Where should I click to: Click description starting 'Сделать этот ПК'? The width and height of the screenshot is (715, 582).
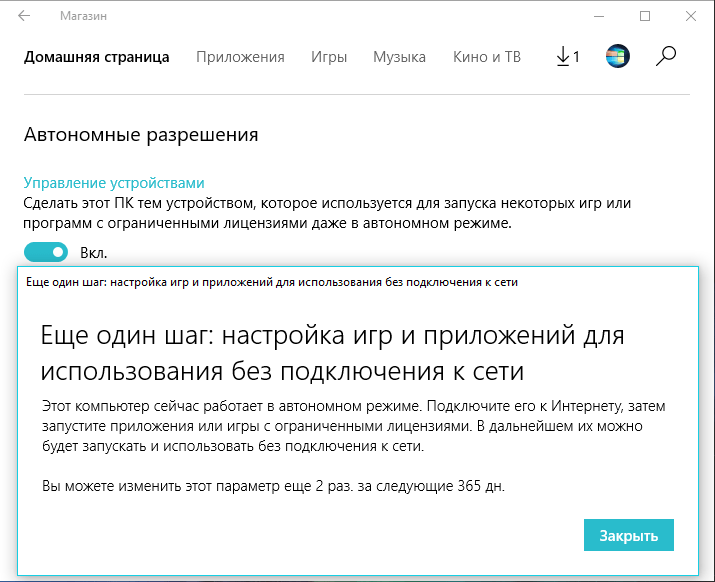327,213
